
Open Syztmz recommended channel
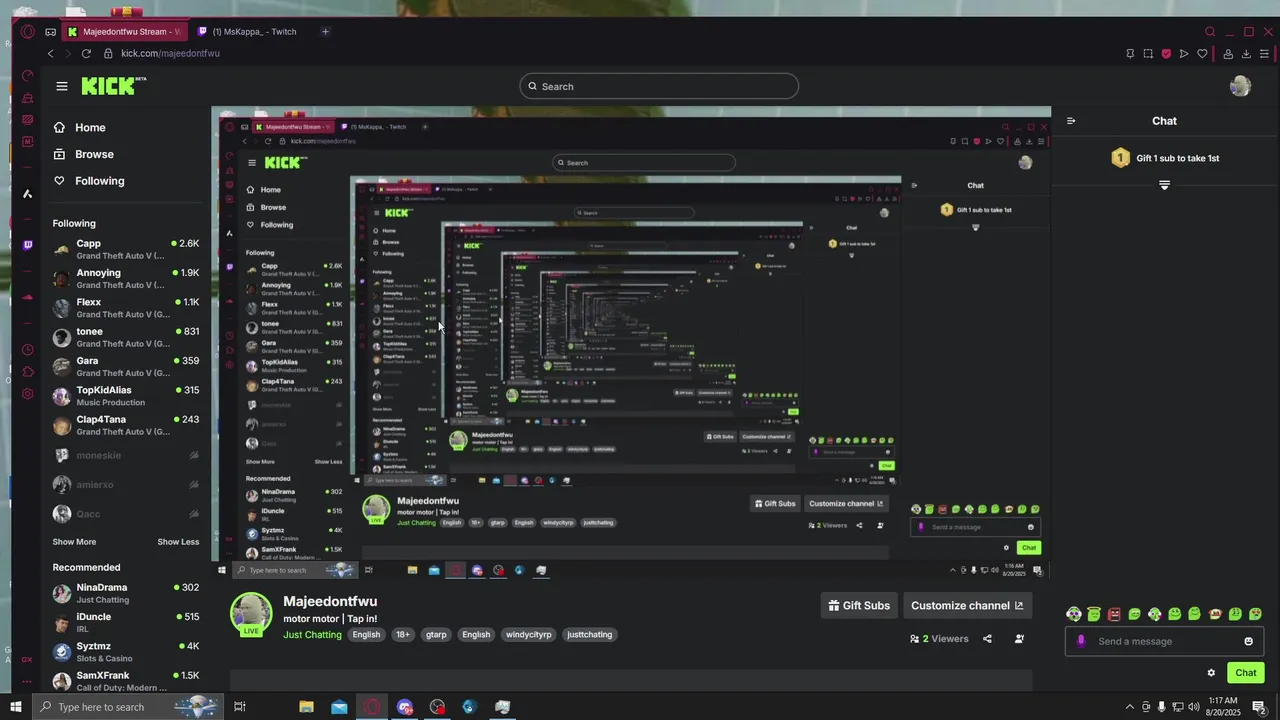click(126, 652)
